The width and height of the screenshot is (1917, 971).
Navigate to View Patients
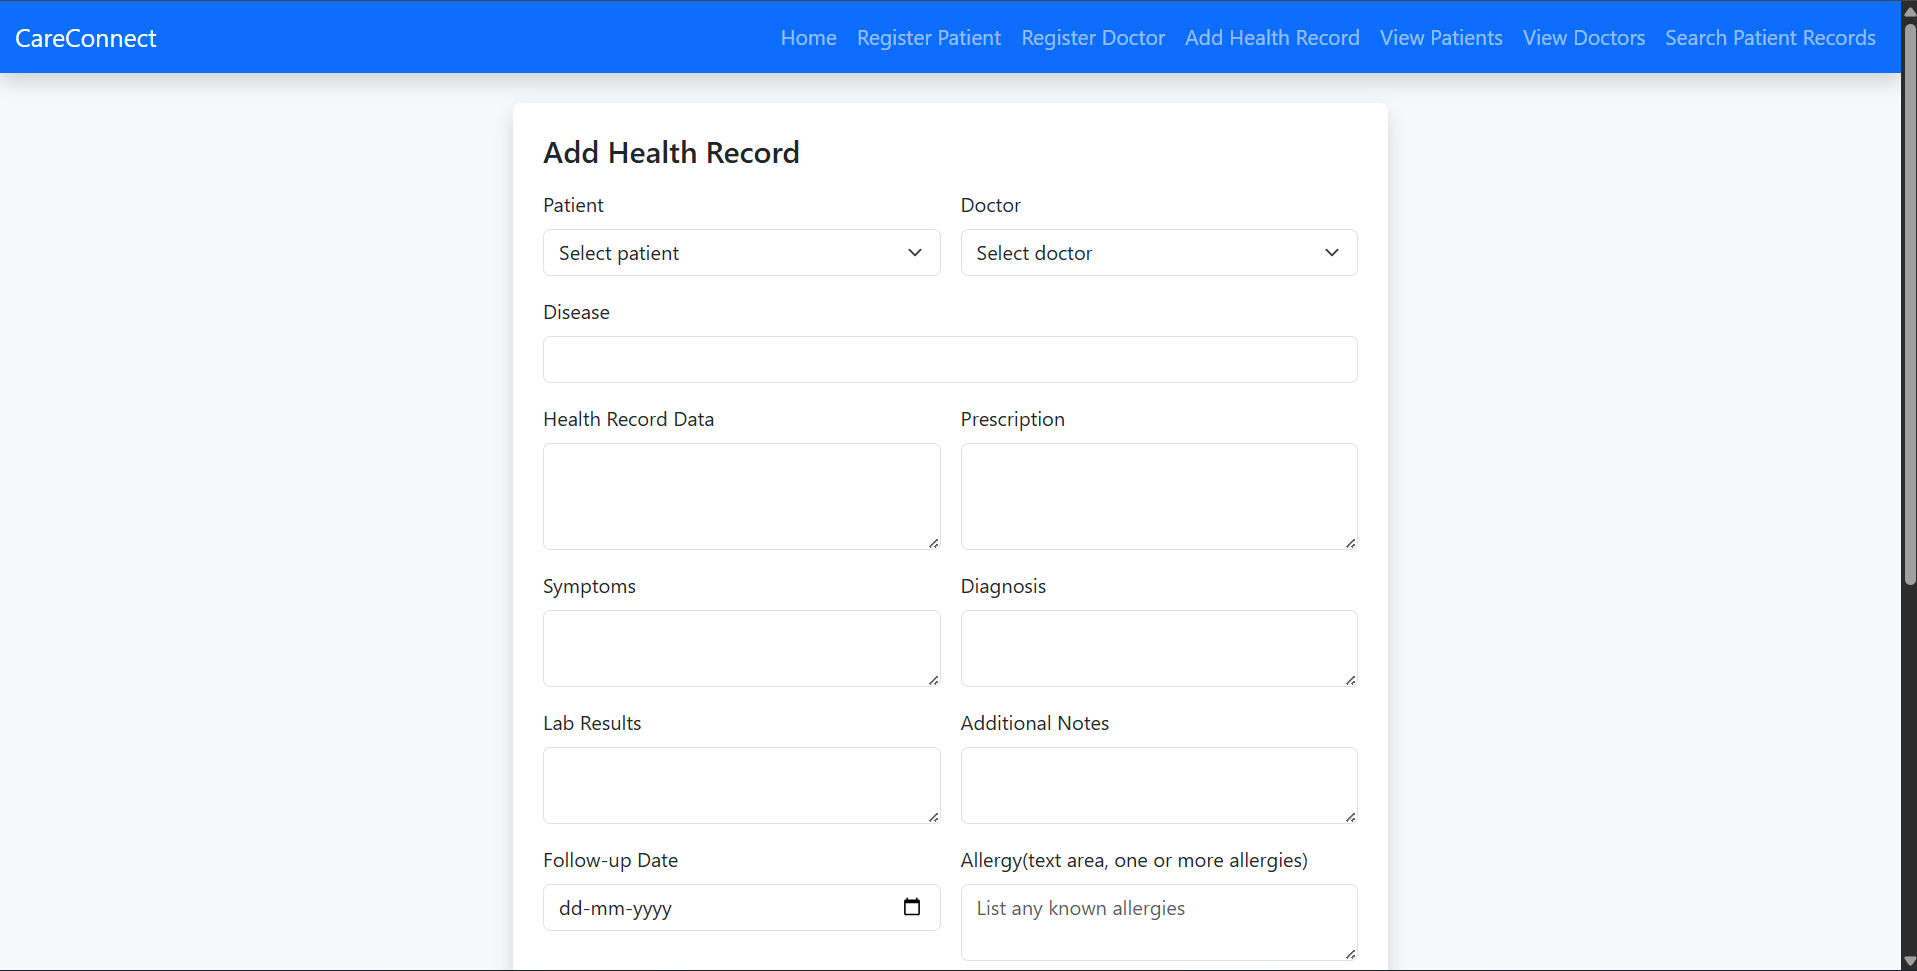click(x=1441, y=38)
